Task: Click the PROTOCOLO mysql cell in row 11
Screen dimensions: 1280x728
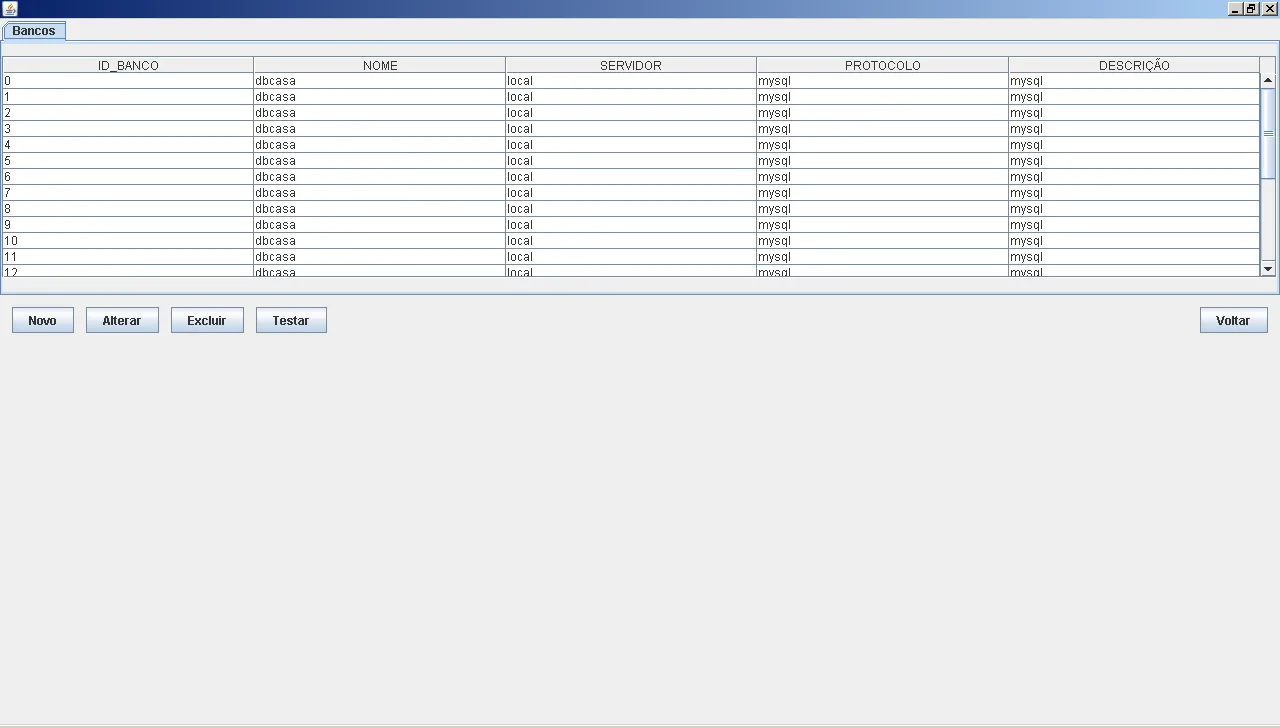Action: click(883, 257)
